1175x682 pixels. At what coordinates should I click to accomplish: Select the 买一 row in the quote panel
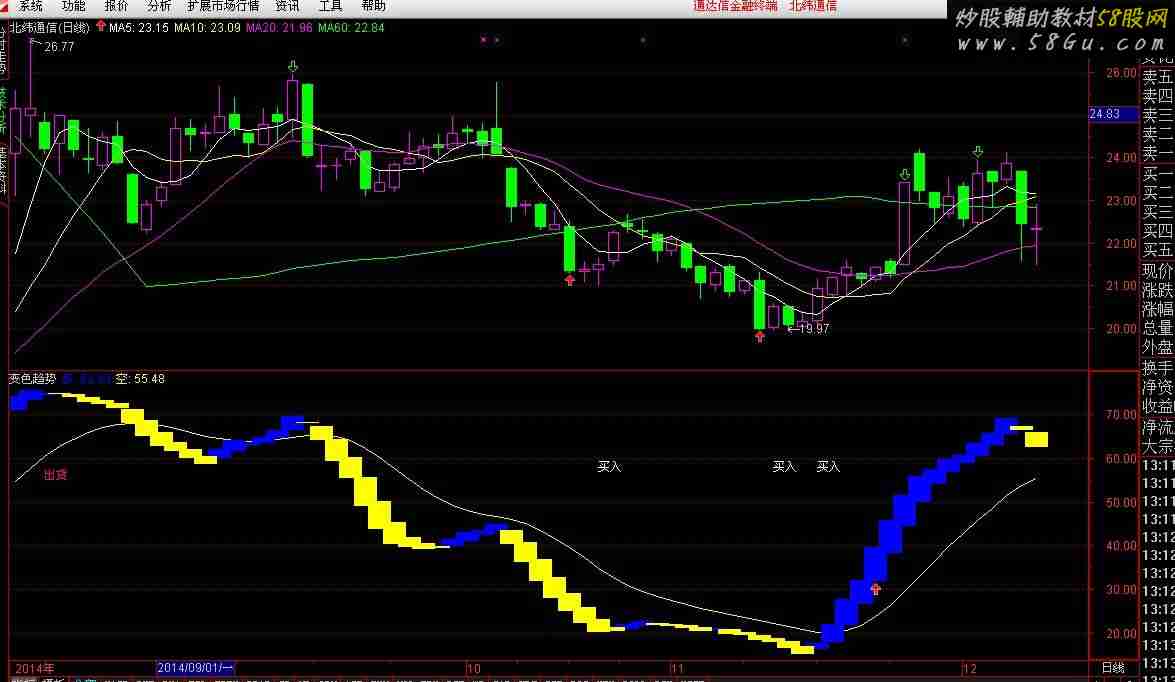pos(1158,174)
